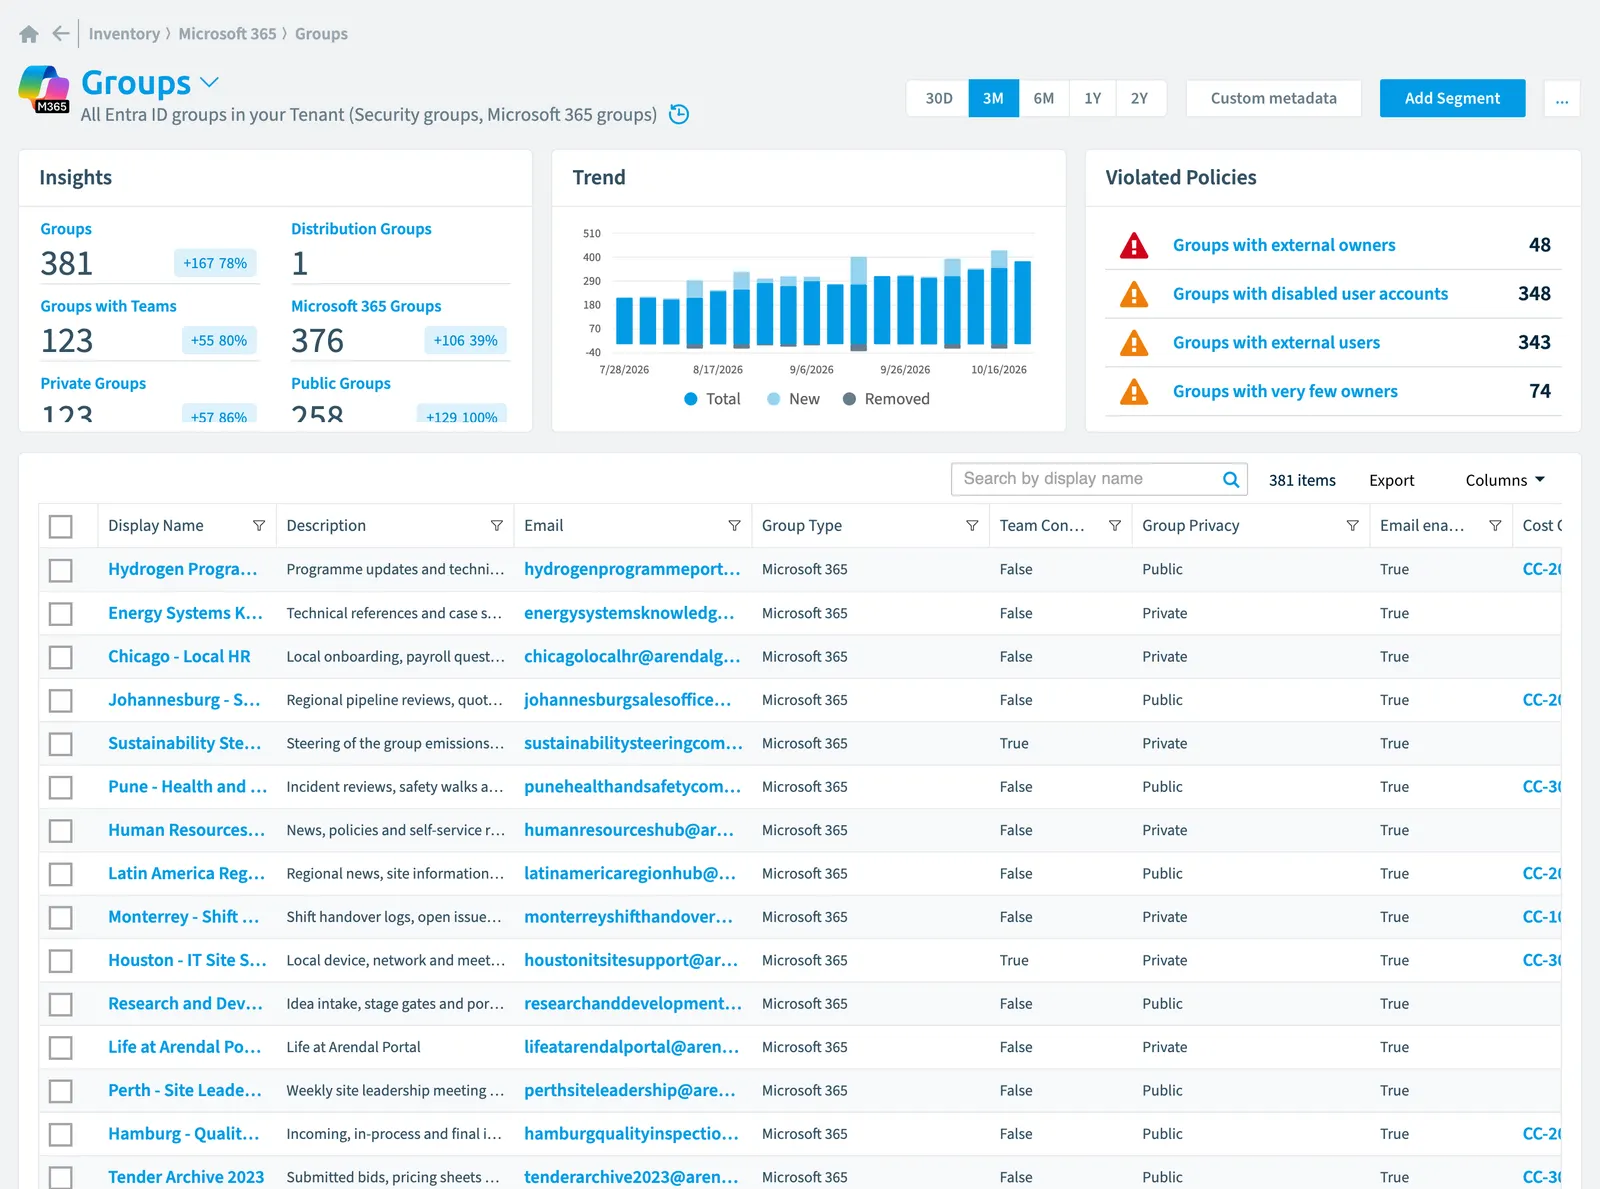1600x1189 pixels.
Task: Check the Chicago - Local HR row checkbox
Action: pos(61,657)
